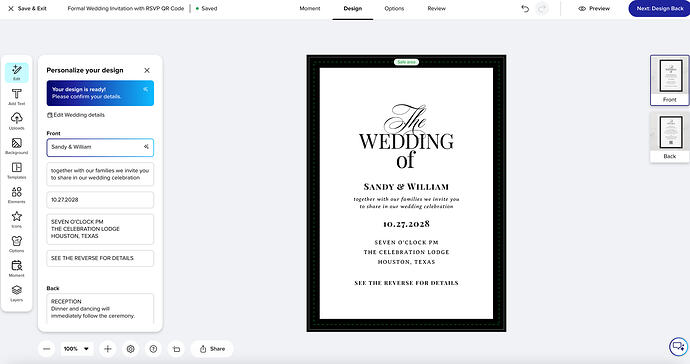
Task: Select the together with our families text on card
Action: tap(406, 202)
